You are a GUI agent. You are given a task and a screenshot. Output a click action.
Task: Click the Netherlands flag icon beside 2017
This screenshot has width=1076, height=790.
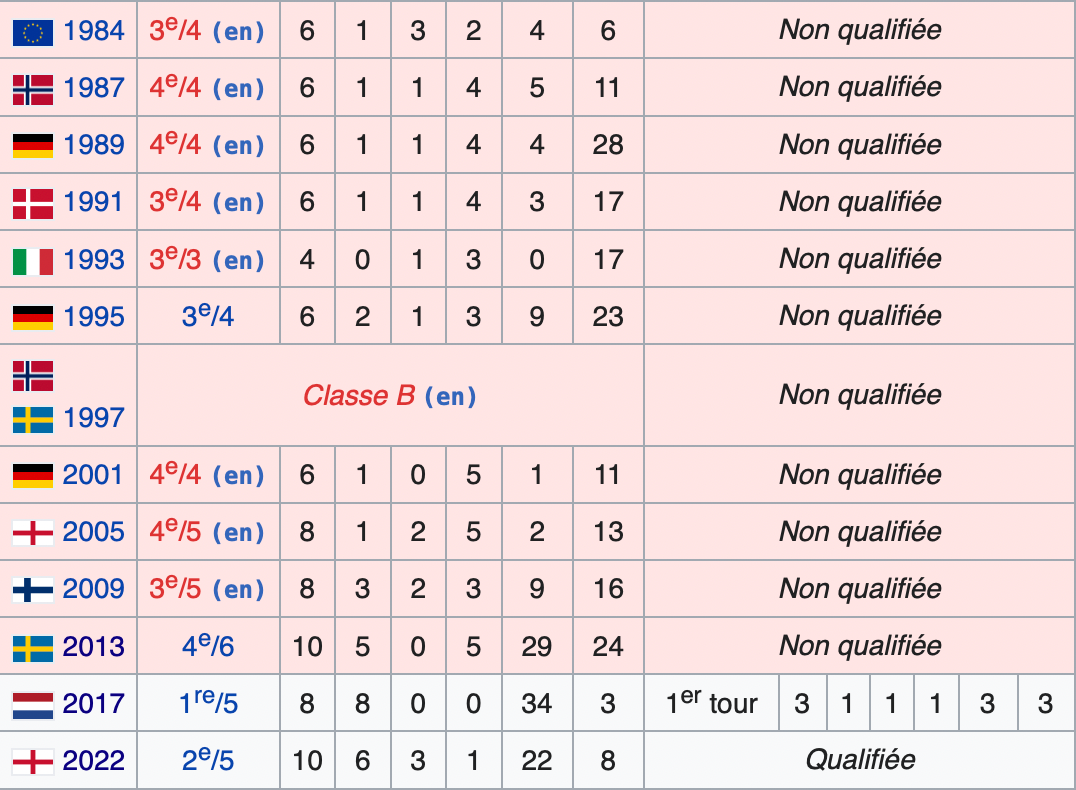point(33,705)
